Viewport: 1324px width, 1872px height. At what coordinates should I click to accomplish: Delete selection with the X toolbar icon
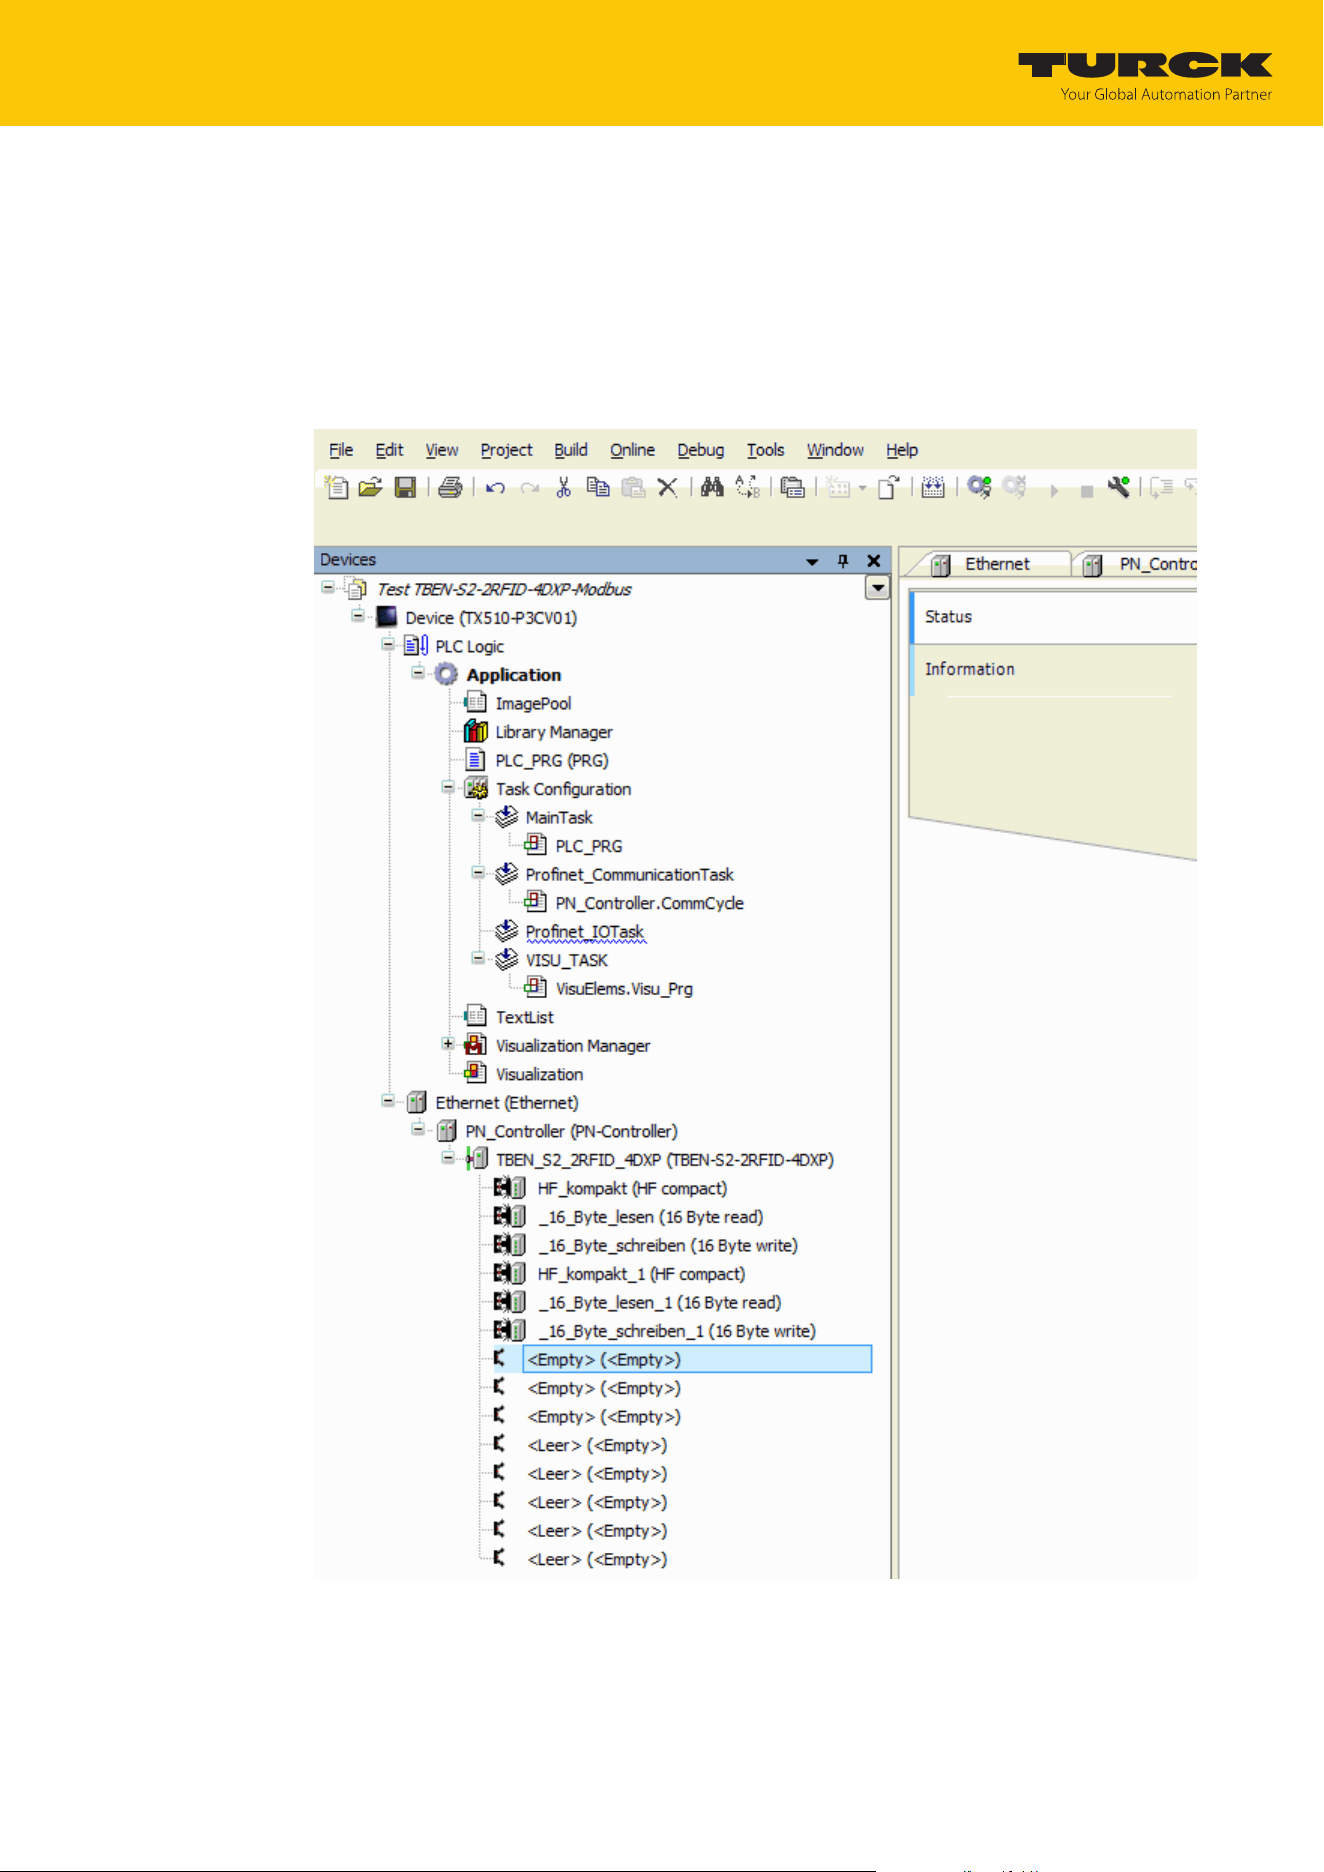pyautogui.click(x=667, y=488)
